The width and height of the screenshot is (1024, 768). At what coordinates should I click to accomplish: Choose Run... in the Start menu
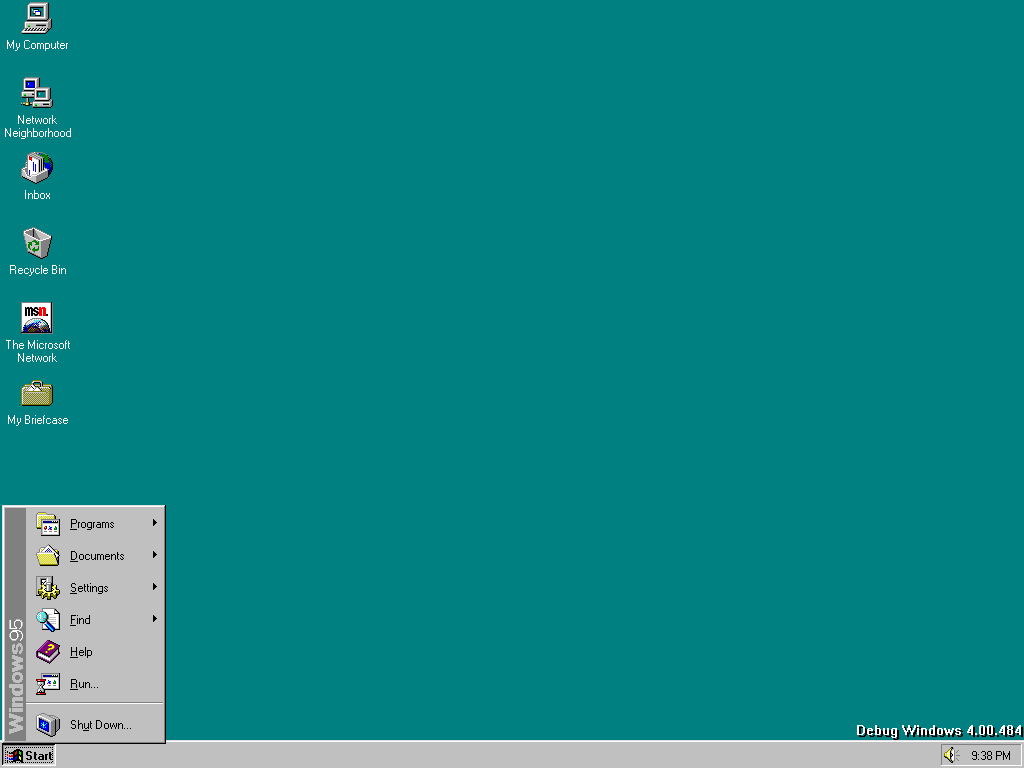pos(95,684)
